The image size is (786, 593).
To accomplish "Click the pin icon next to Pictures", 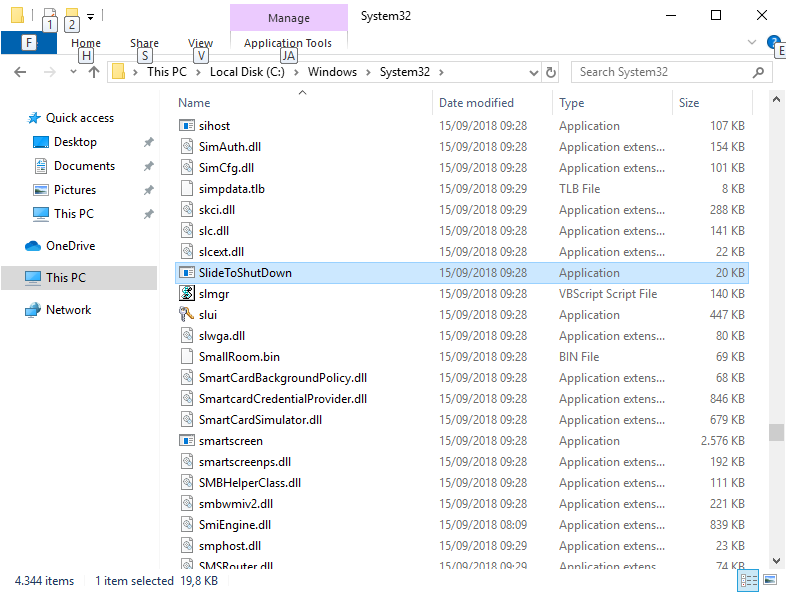I will coord(148,190).
